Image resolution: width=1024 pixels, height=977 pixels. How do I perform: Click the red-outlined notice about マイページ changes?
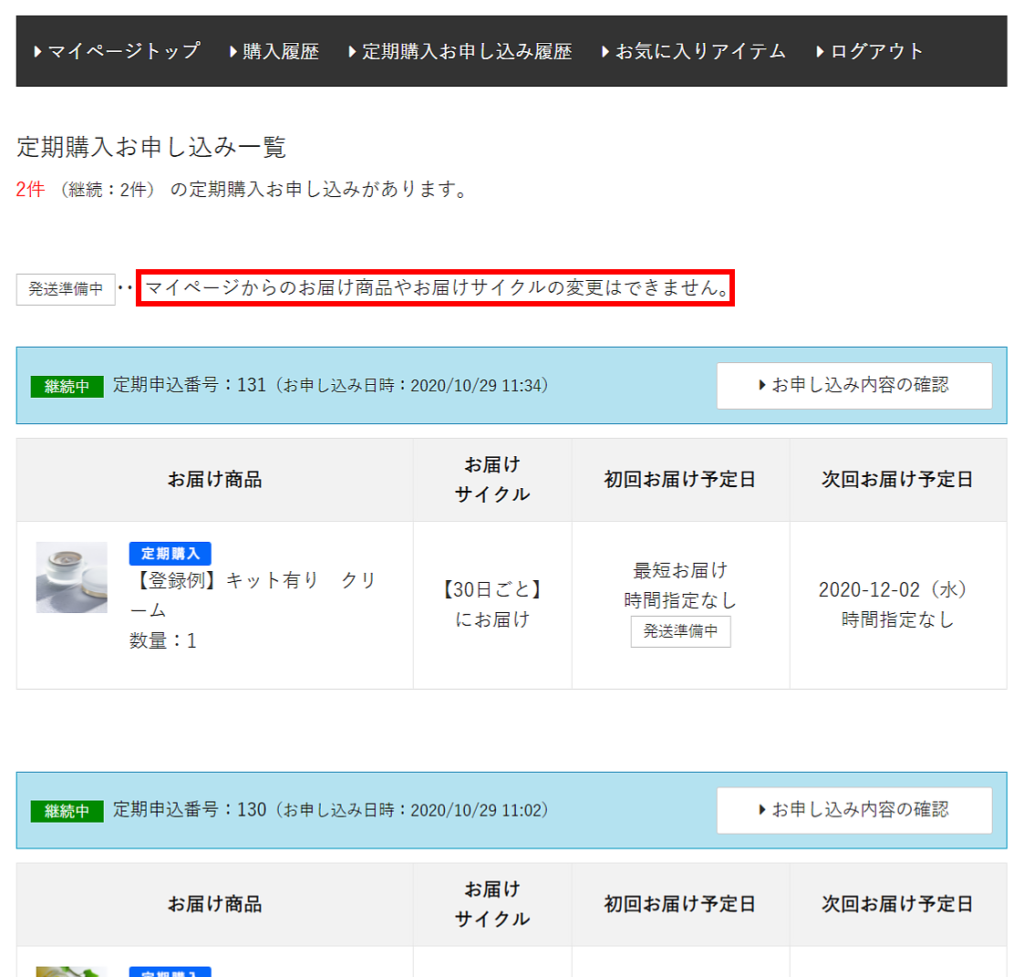click(x=435, y=288)
